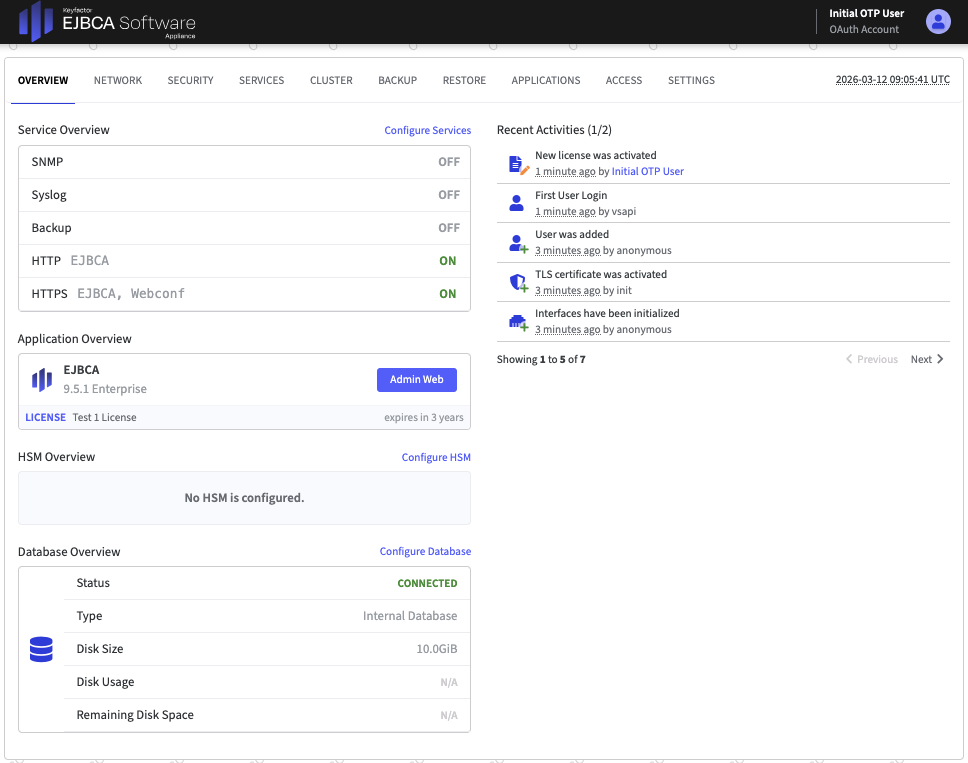Click the network interface icon beside Interfaces have been initialized

point(519,322)
